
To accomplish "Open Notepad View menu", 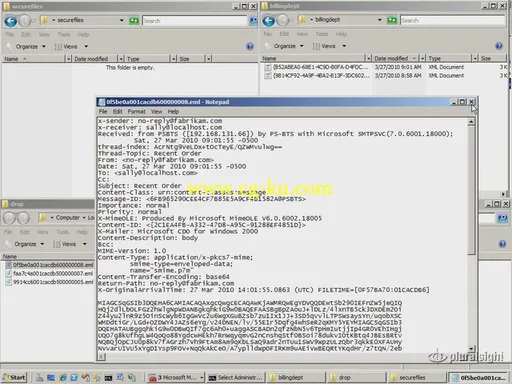I will pos(156,111).
